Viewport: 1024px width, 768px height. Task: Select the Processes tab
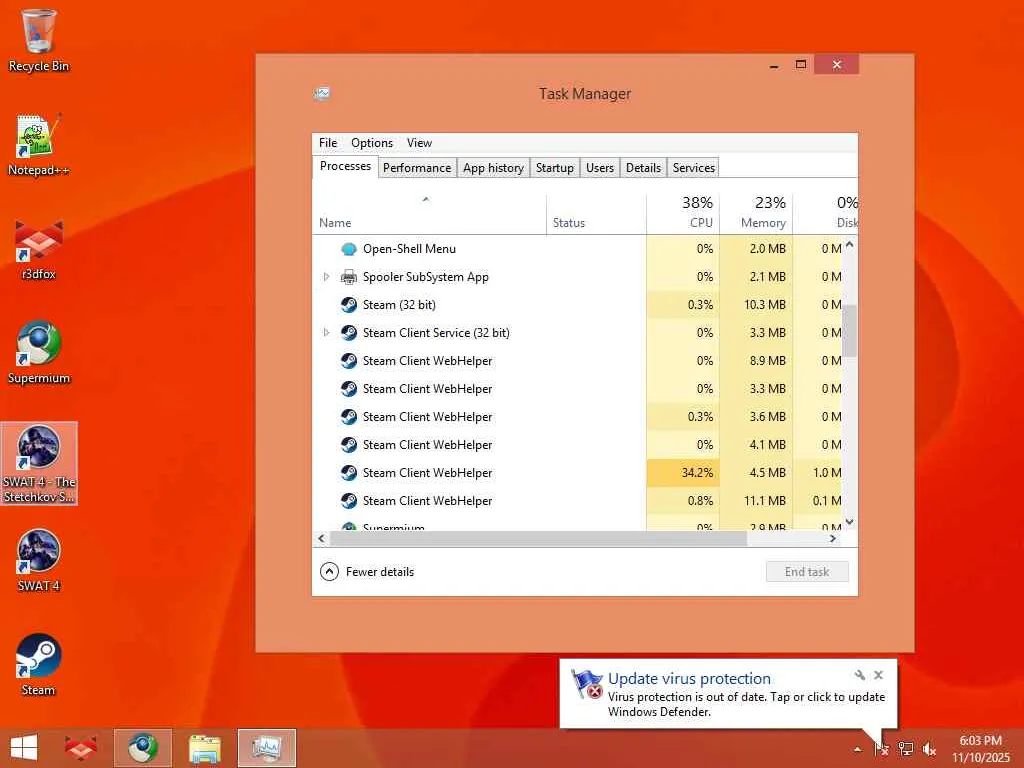[345, 167]
